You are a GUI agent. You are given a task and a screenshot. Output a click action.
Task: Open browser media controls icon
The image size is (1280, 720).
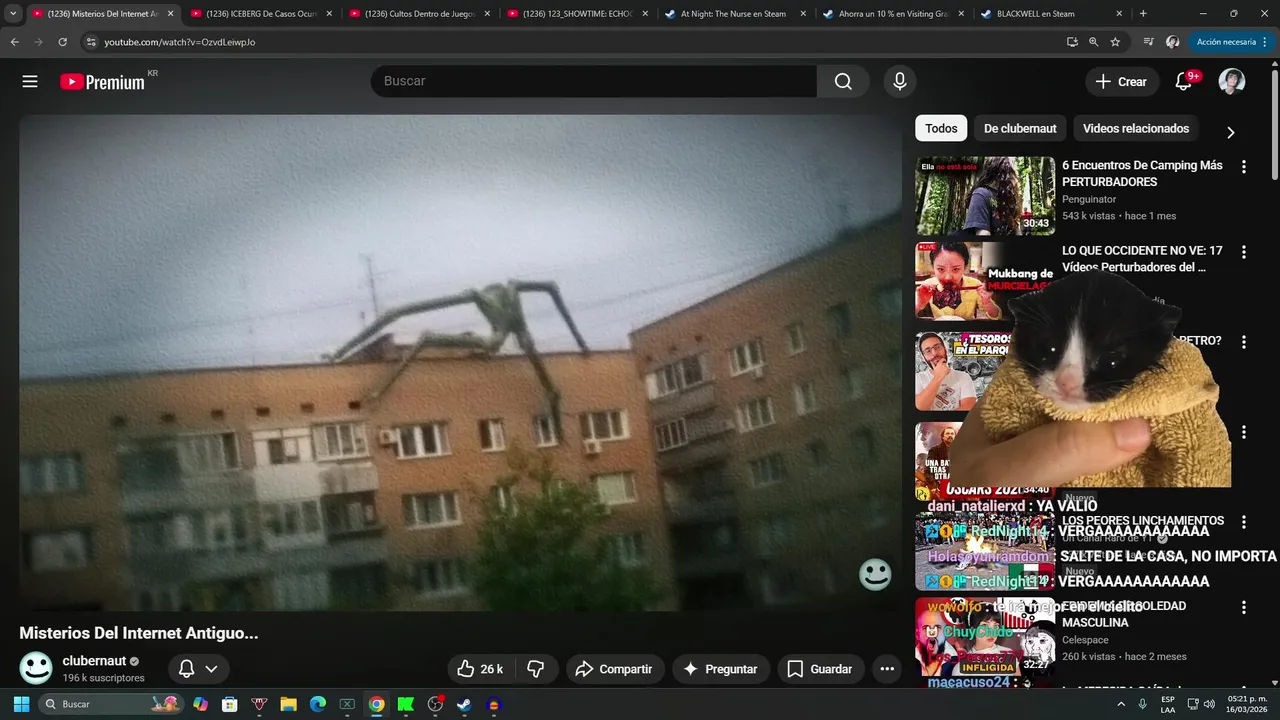(1148, 42)
